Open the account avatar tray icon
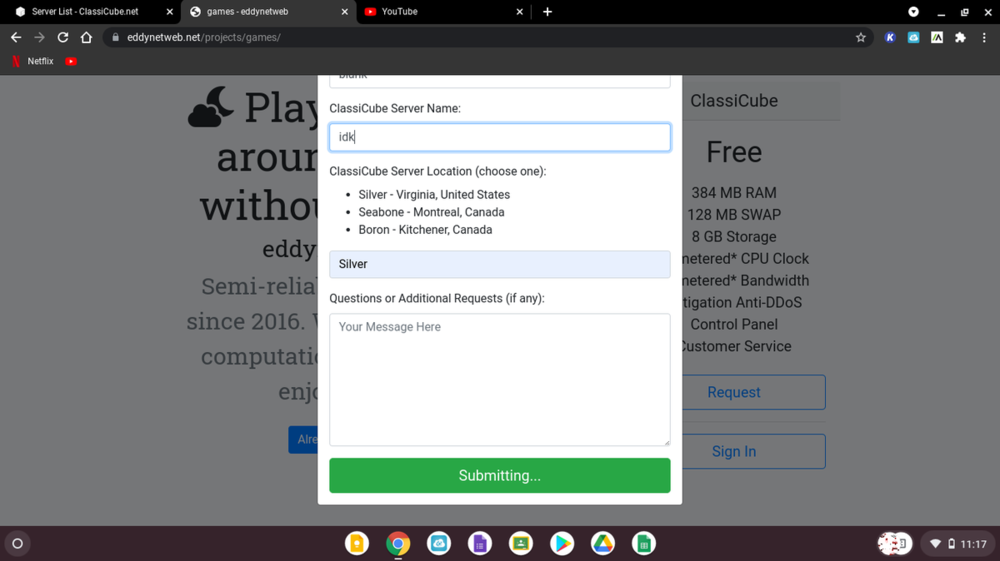The height and width of the screenshot is (561, 1000). pyautogui.click(x=895, y=544)
